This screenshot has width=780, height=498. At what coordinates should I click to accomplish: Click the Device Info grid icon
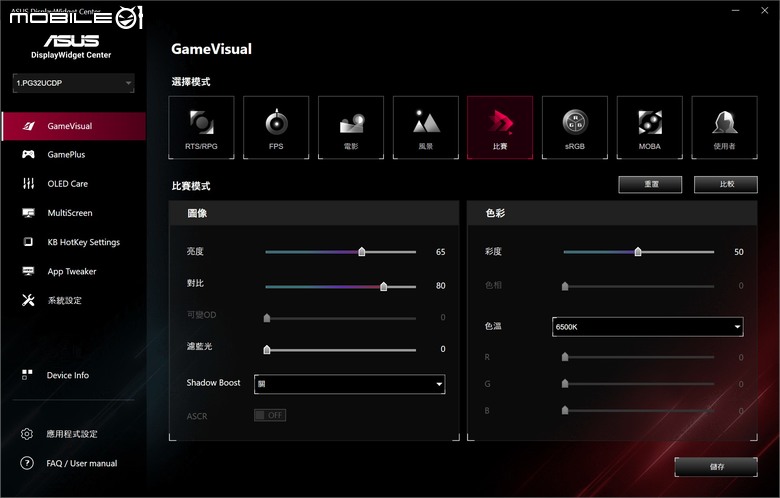[27, 375]
